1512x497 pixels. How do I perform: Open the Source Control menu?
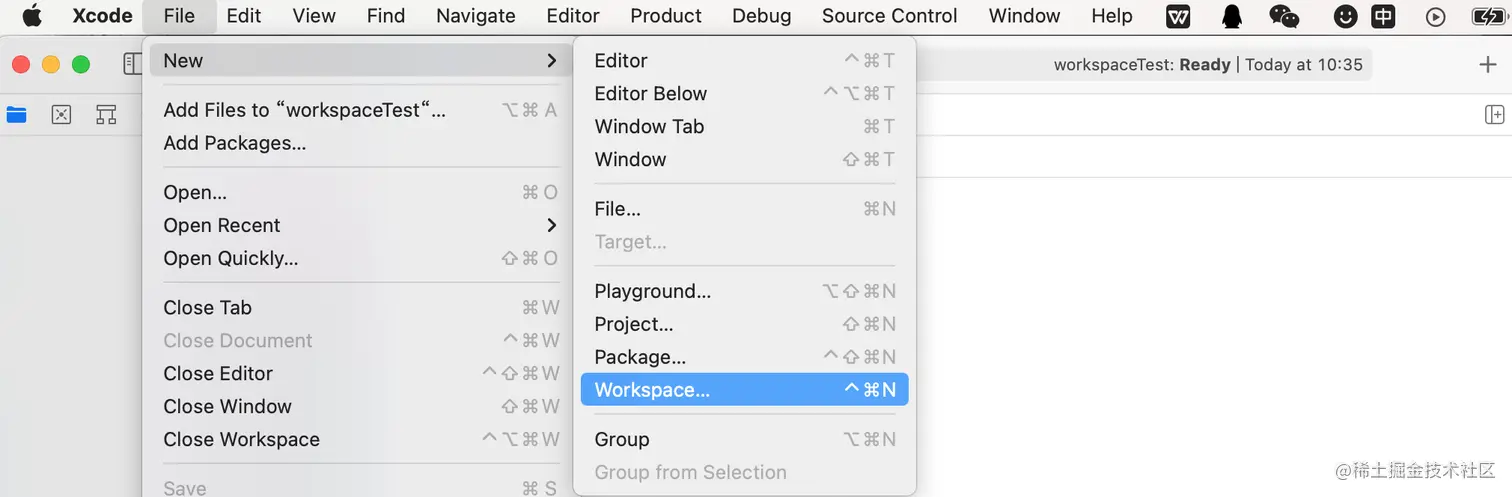click(x=889, y=16)
